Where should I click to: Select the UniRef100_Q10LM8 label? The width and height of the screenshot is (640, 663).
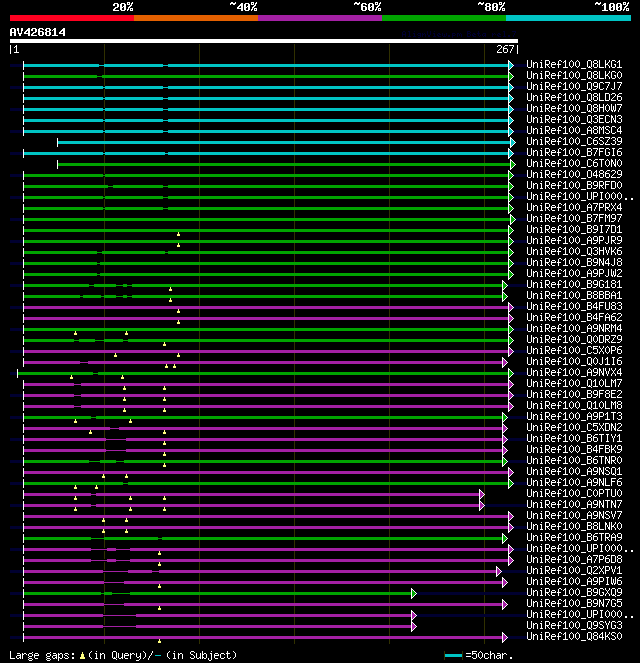[x=574, y=405]
